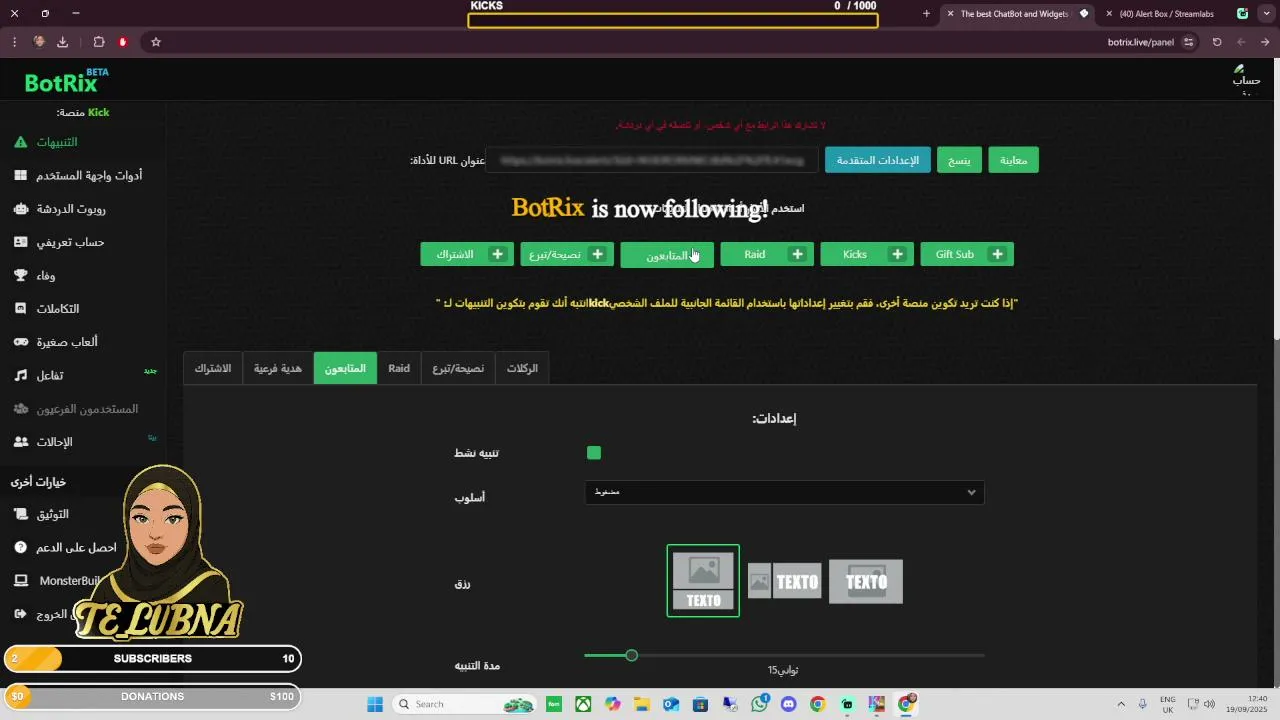Open the MonsterBuild sidebar item
Screen dimensions: 1280x720
pyautogui.click(x=57, y=581)
